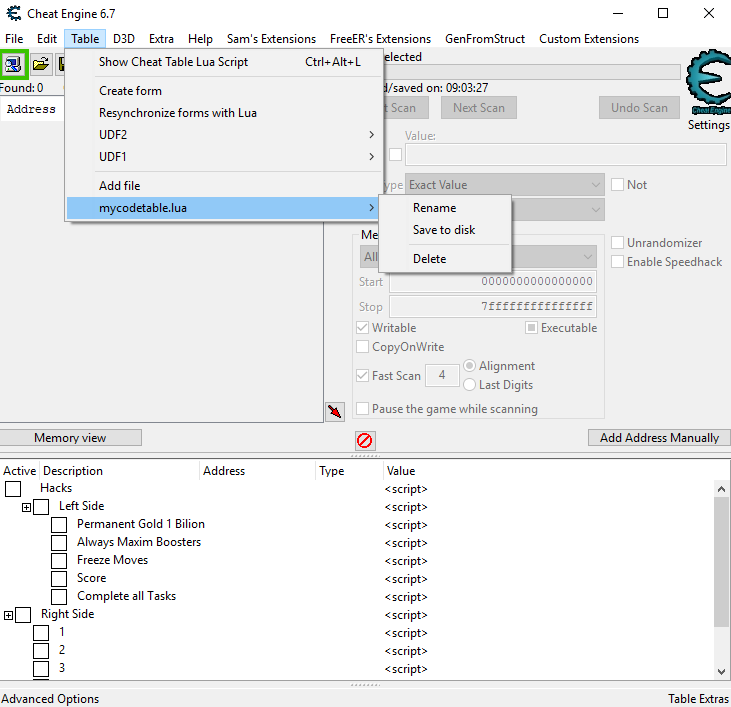Open the Memory view button
Screen dimensions: 731x707
pos(70,438)
